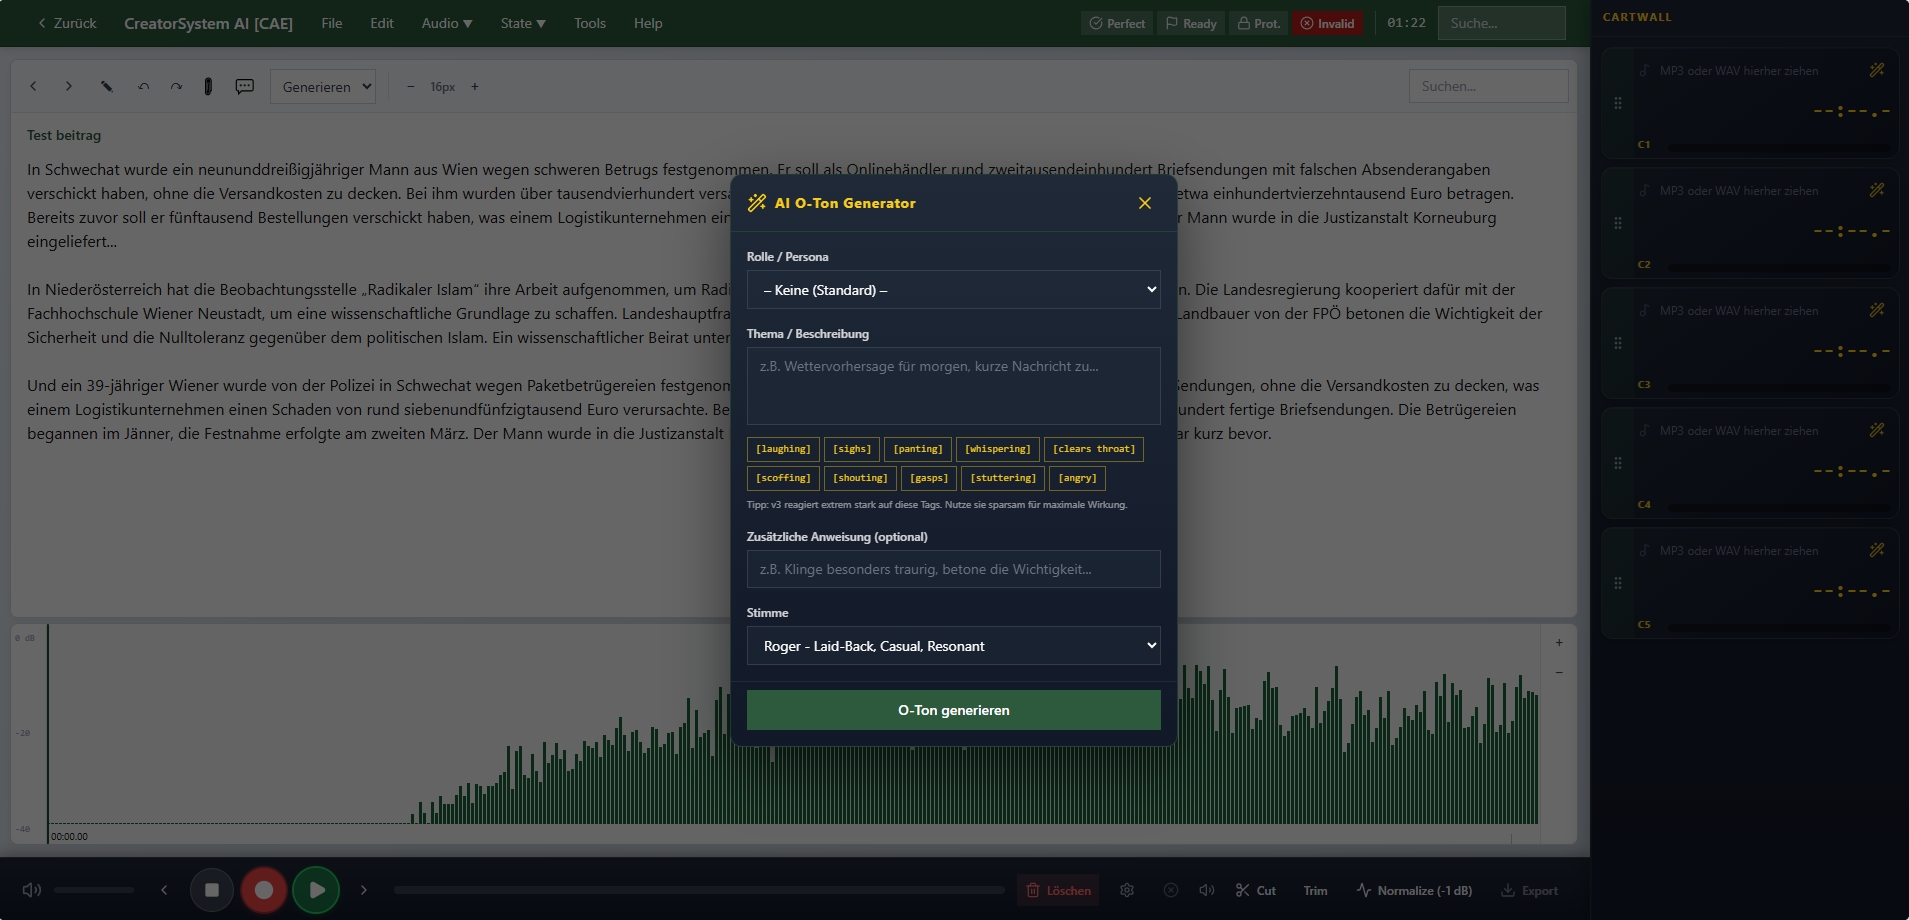The width and height of the screenshot is (1909, 920).
Task: Click the Löschen delete button
Action: pos(1058,891)
